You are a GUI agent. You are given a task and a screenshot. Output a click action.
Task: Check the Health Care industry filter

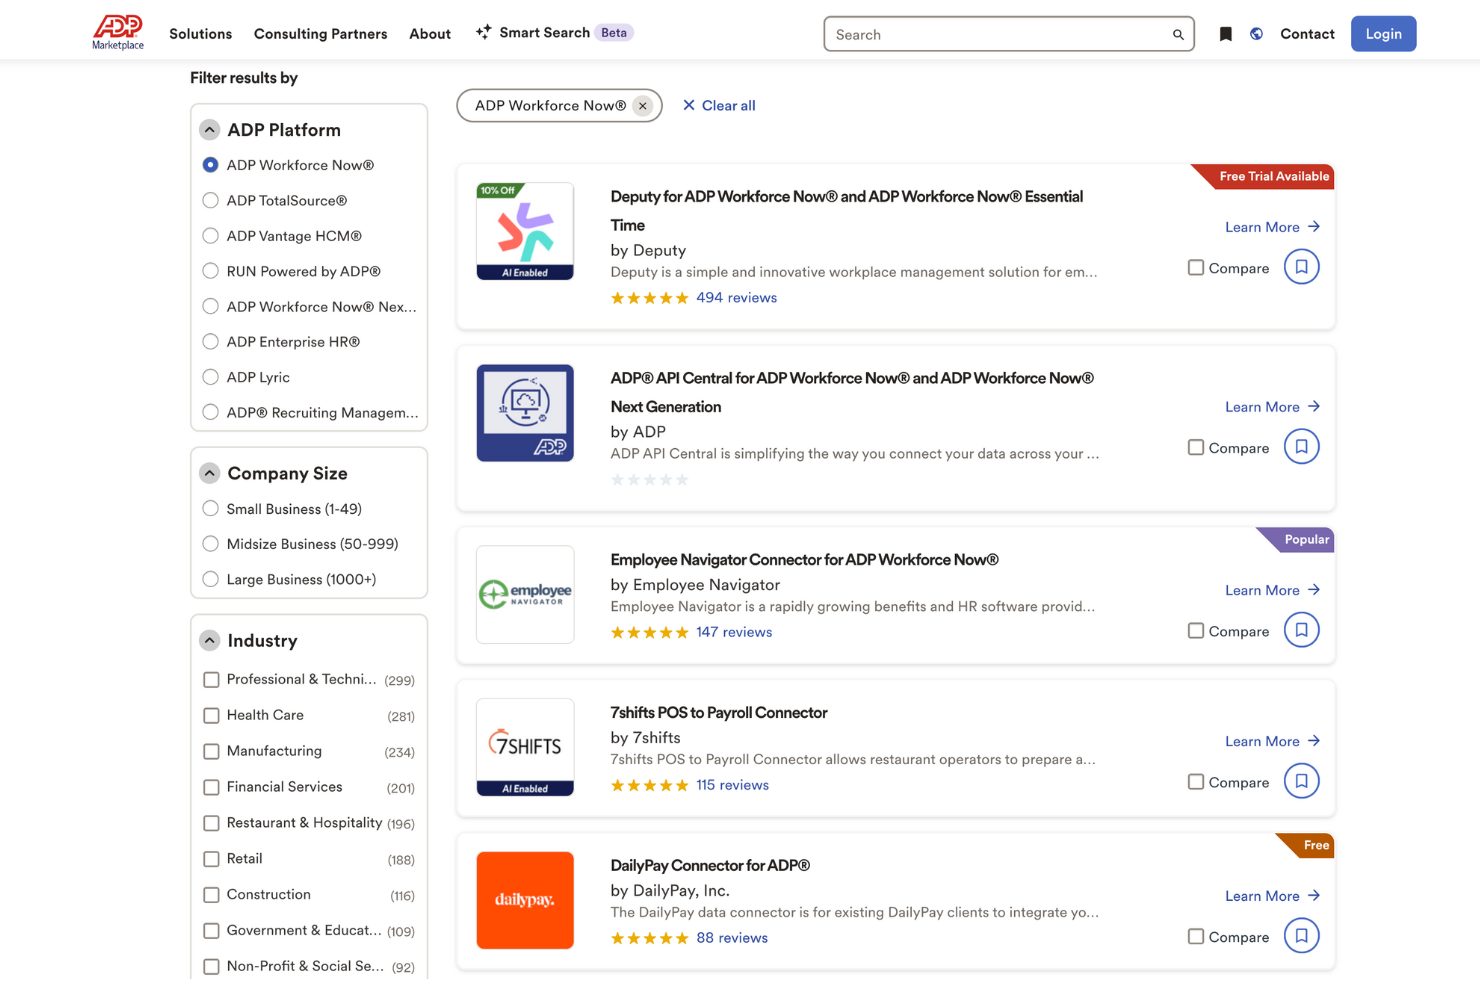[x=211, y=716]
